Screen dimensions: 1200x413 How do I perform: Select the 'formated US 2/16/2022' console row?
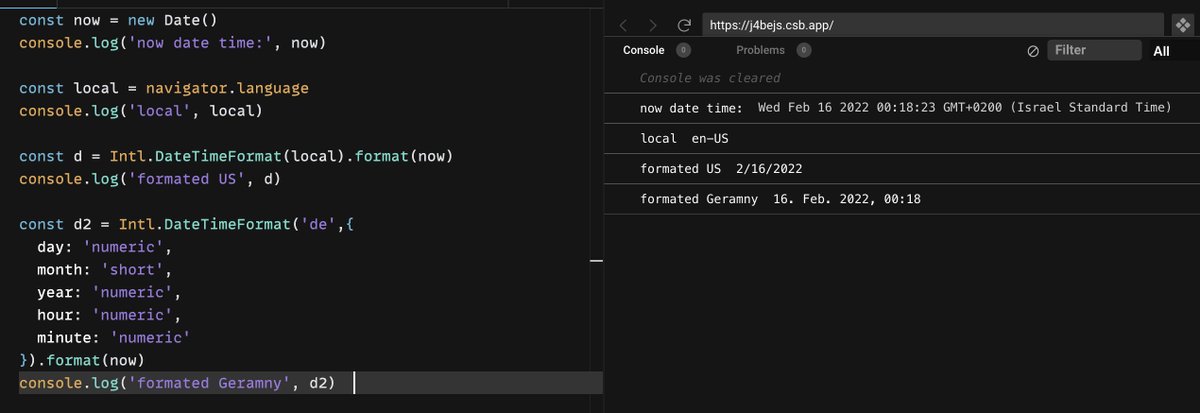902,169
